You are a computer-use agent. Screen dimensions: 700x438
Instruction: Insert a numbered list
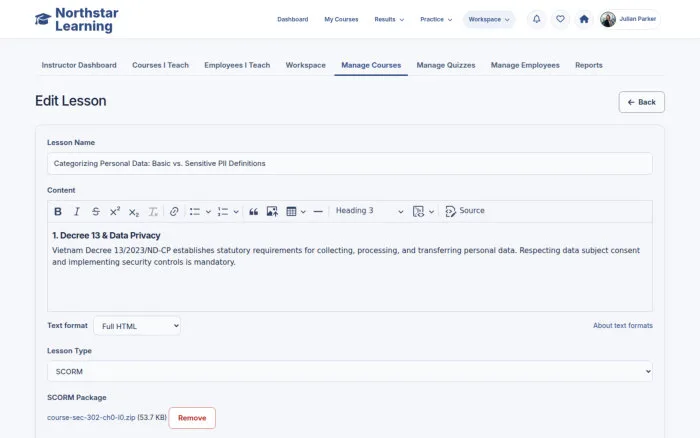point(223,212)
